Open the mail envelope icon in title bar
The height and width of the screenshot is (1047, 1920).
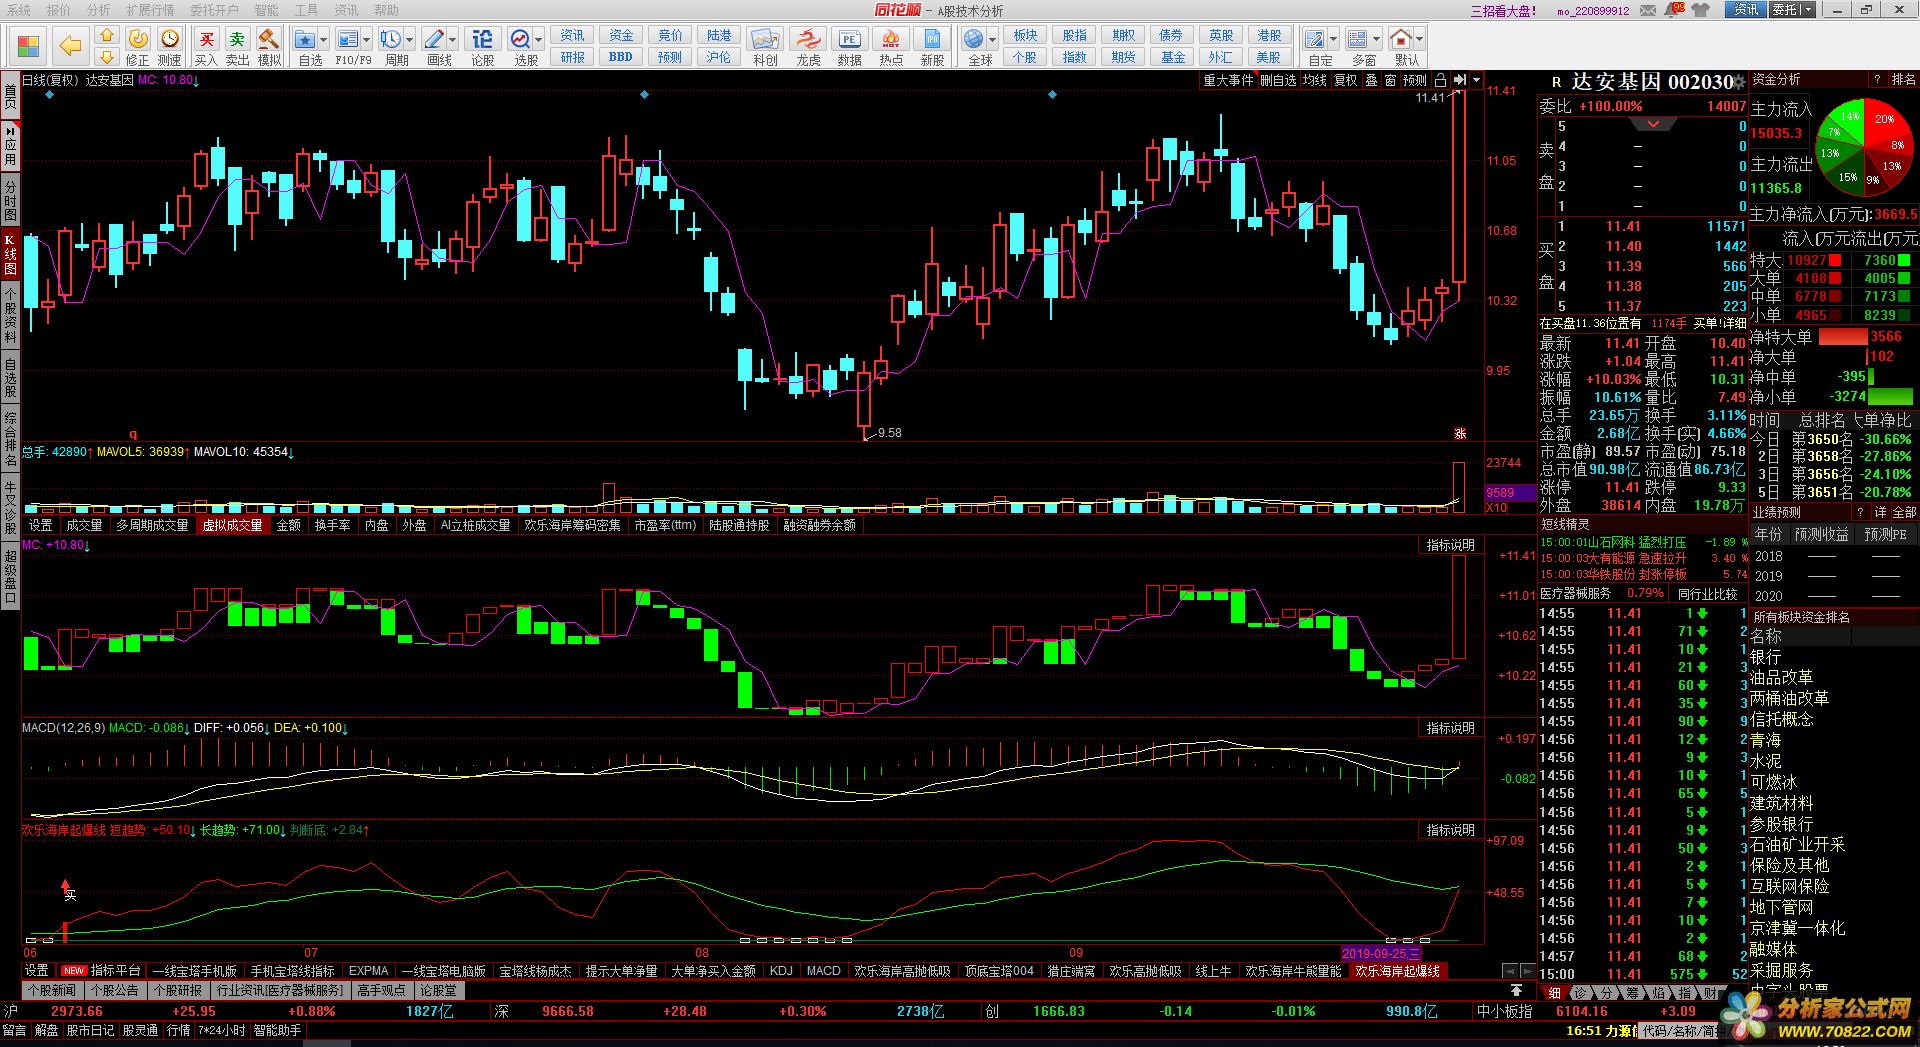pos(1650,10)
